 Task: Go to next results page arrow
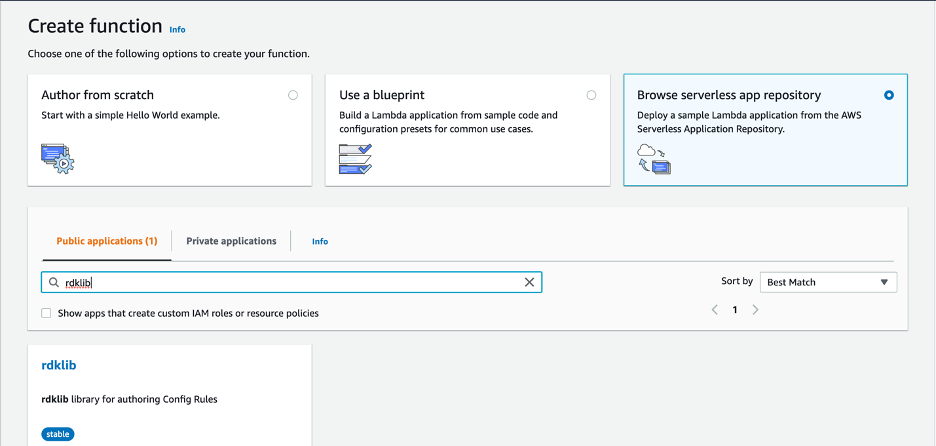[755, 310]
